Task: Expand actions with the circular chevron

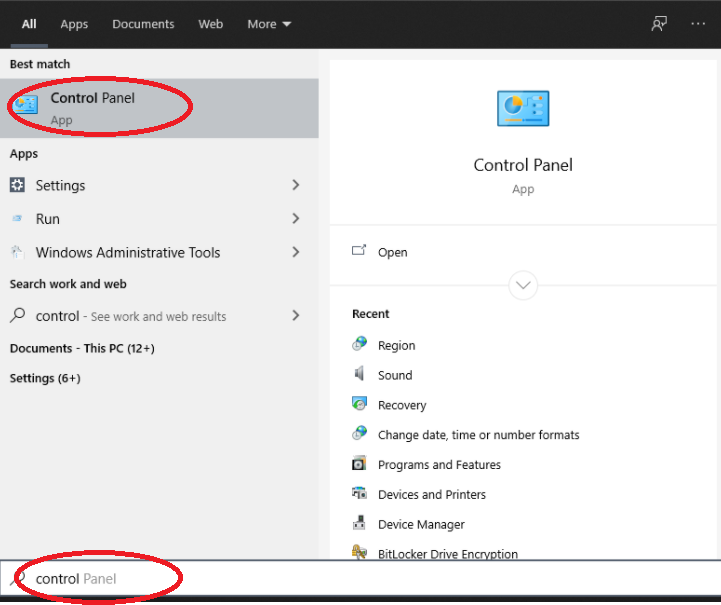Action: [523, 285]
